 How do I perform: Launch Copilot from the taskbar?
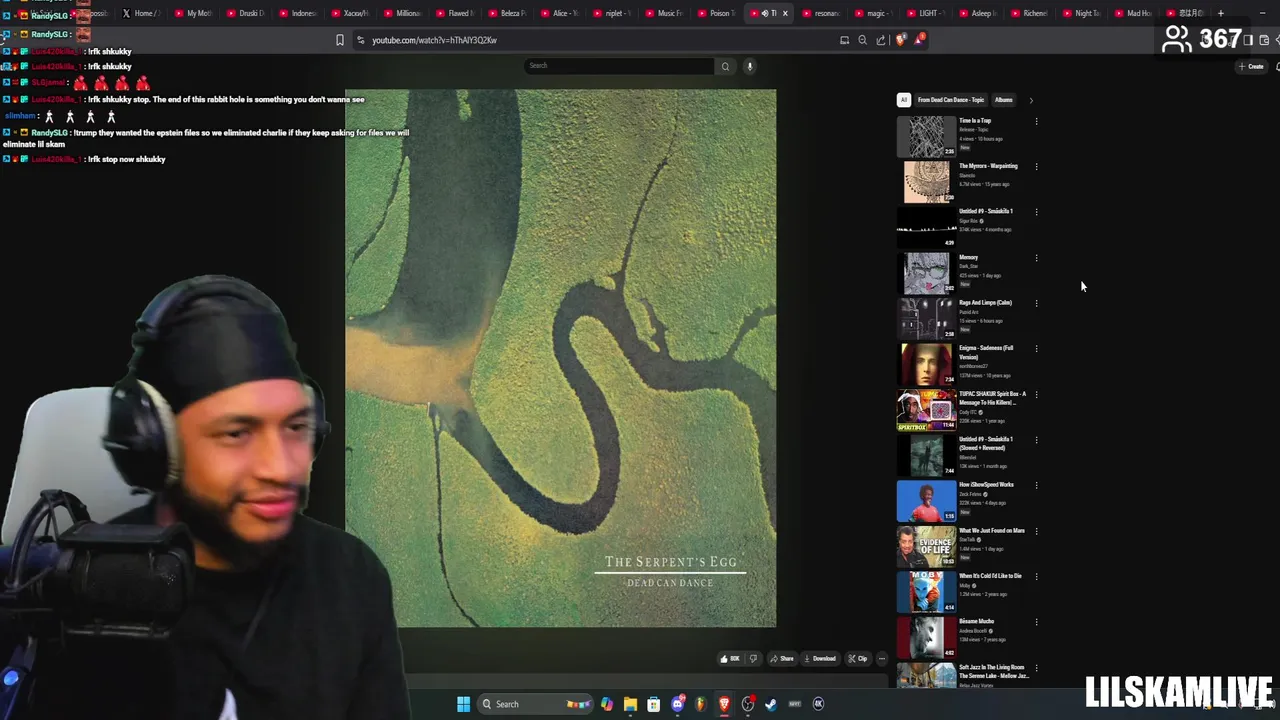tap(606, 704)
